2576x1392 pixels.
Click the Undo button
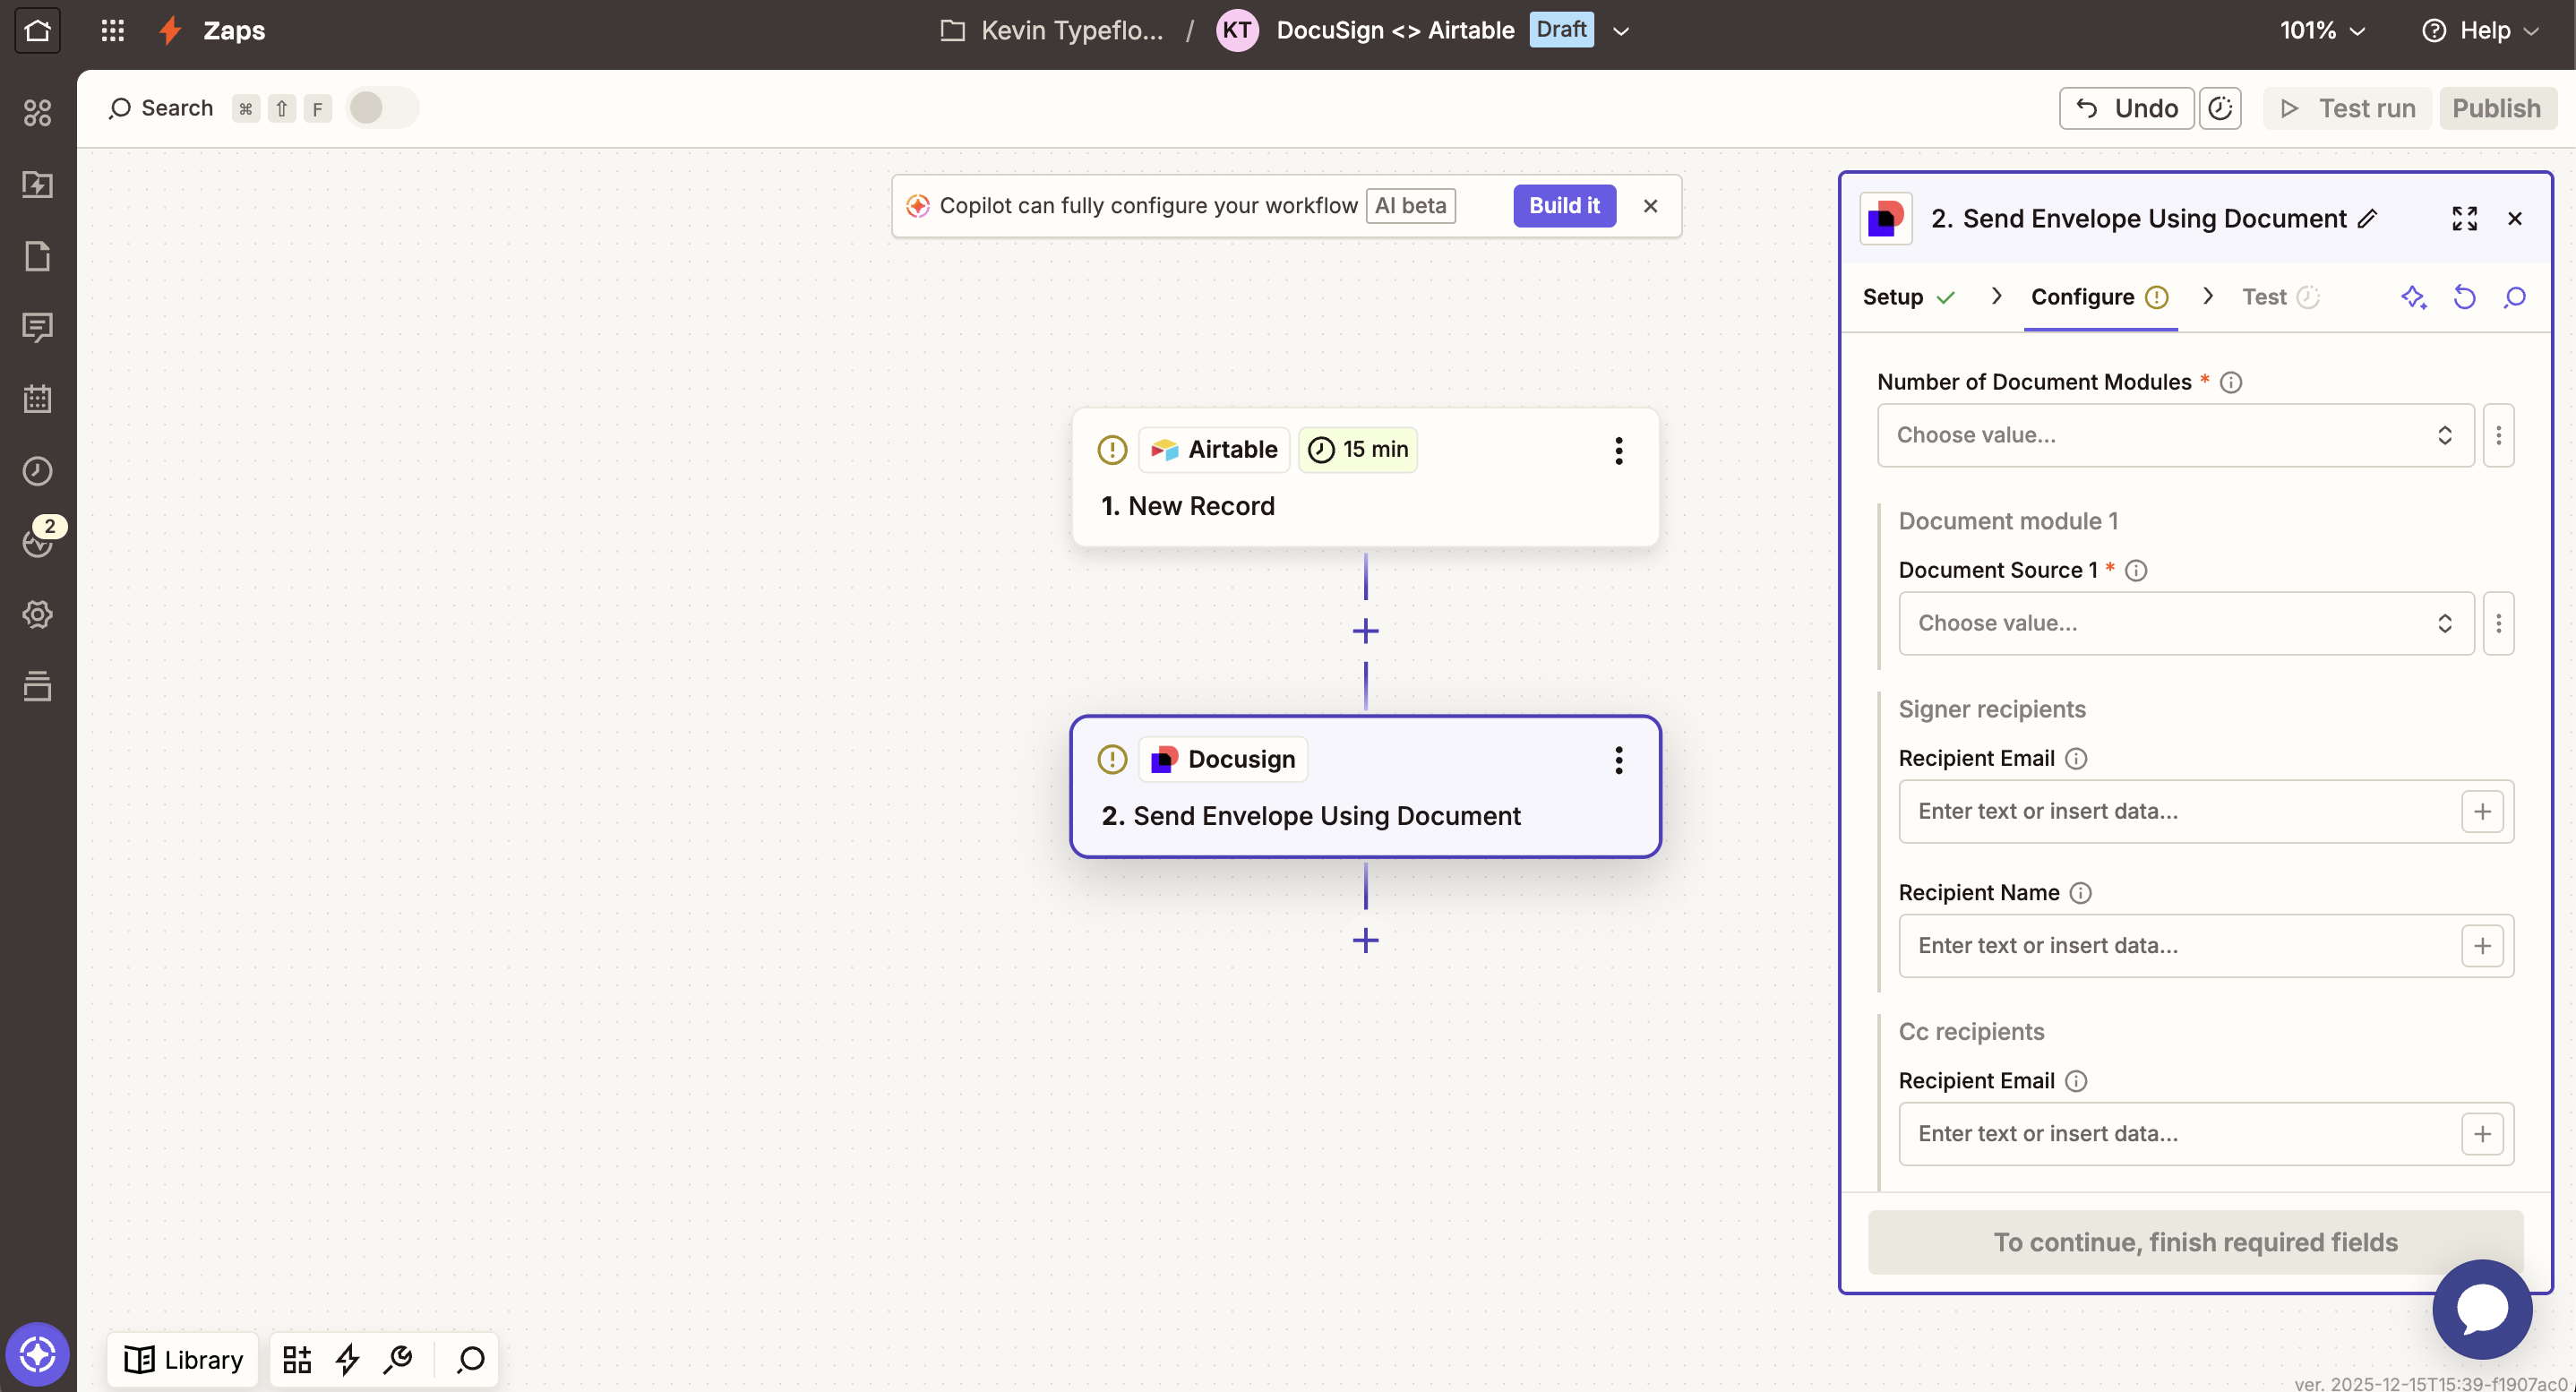[x=2126, y=108]
